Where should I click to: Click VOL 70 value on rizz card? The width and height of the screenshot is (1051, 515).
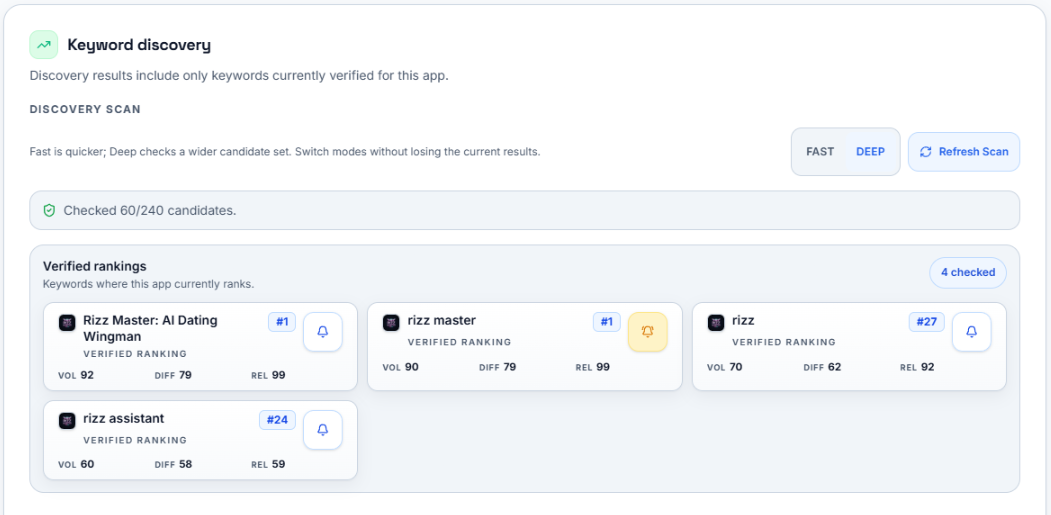click(725, 367)
